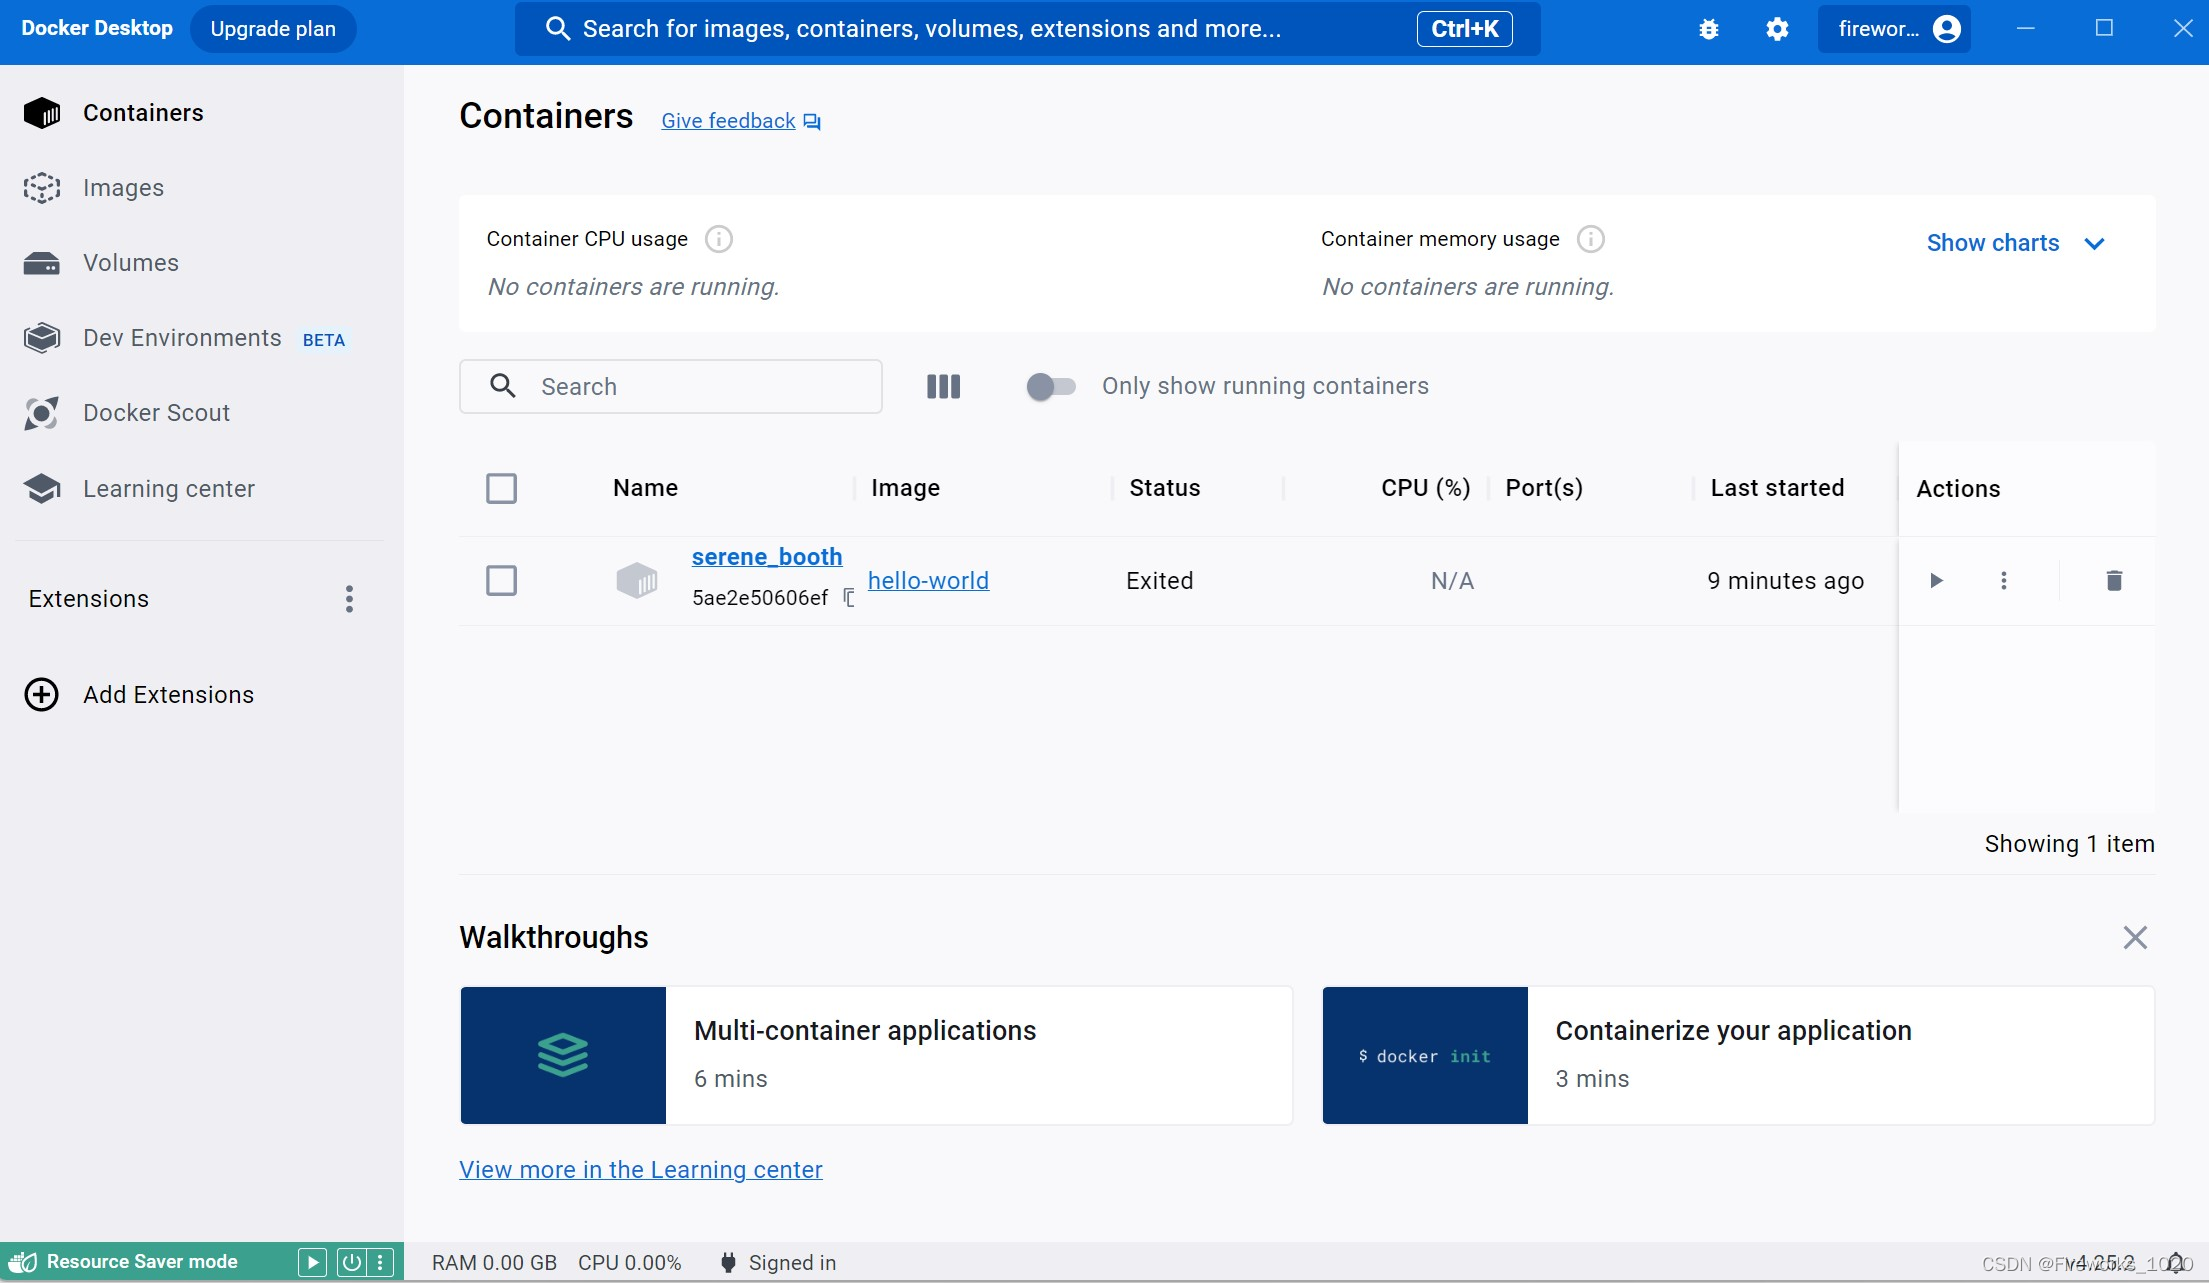Click the engine start play button
Viewport: 2209px width, 1283px height.
(312, 1262)
